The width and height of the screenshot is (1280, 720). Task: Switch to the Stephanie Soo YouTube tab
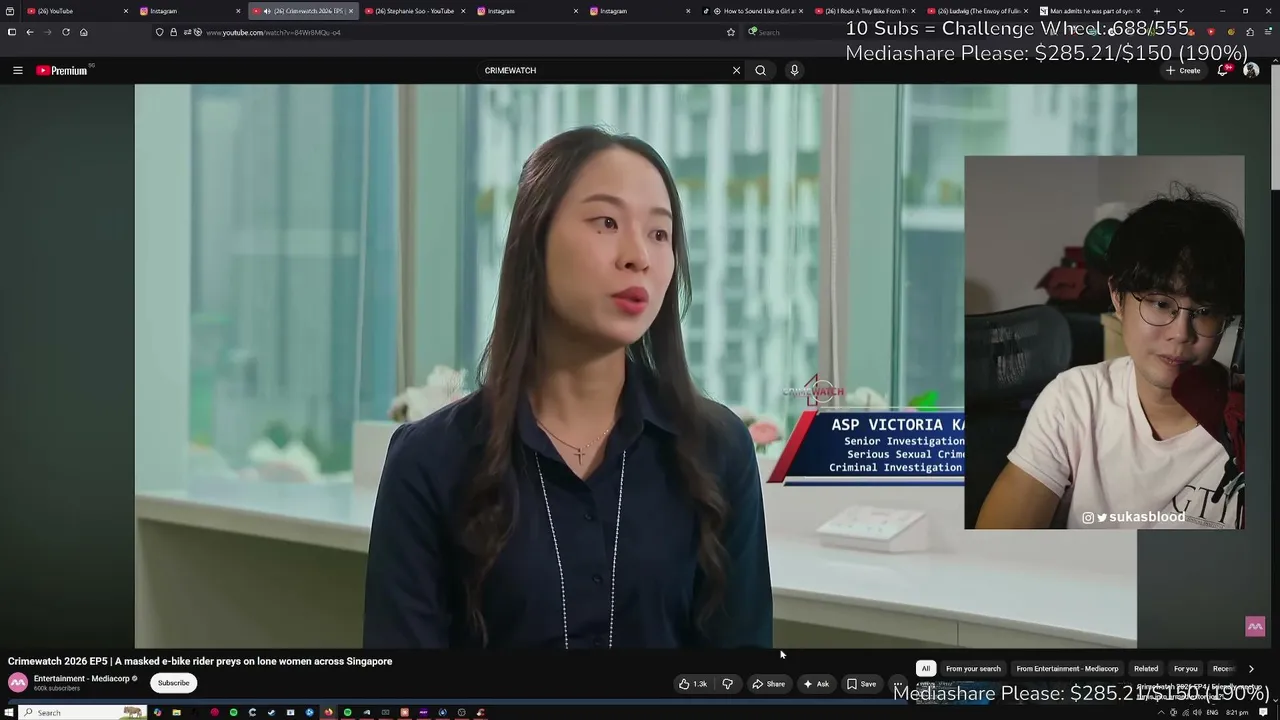pyautogui.click(x=414, y=11)
